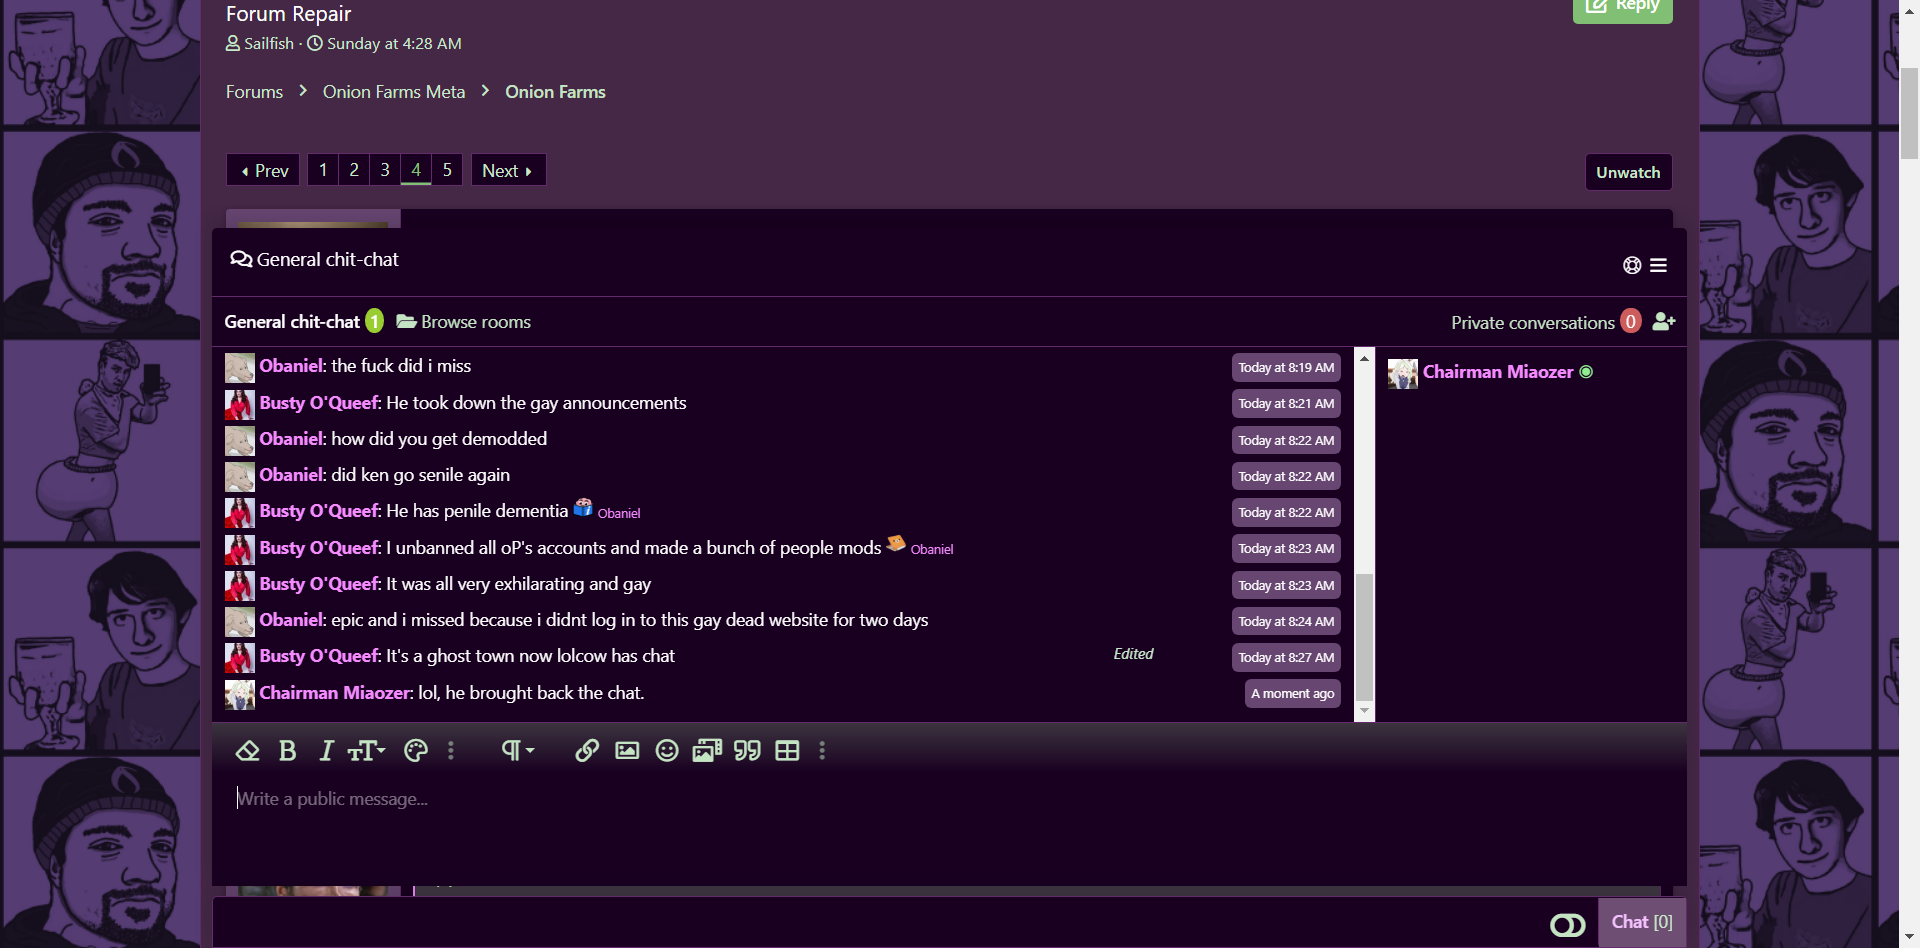1920x948 pixels.
Task: Click chat scrollbar down arrow
Action: click(1364, 711)
